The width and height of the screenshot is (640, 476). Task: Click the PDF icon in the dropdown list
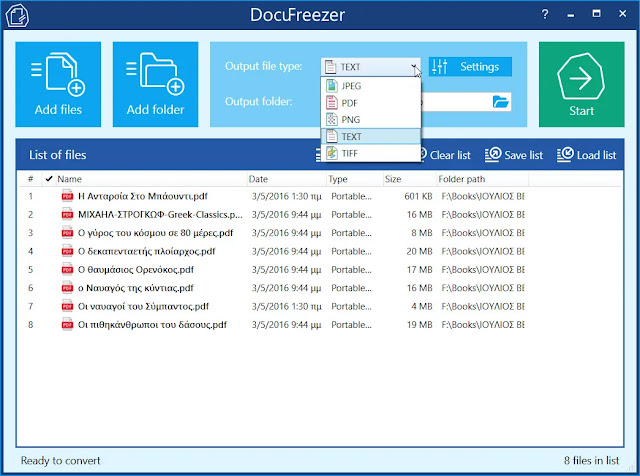(332, 103)
